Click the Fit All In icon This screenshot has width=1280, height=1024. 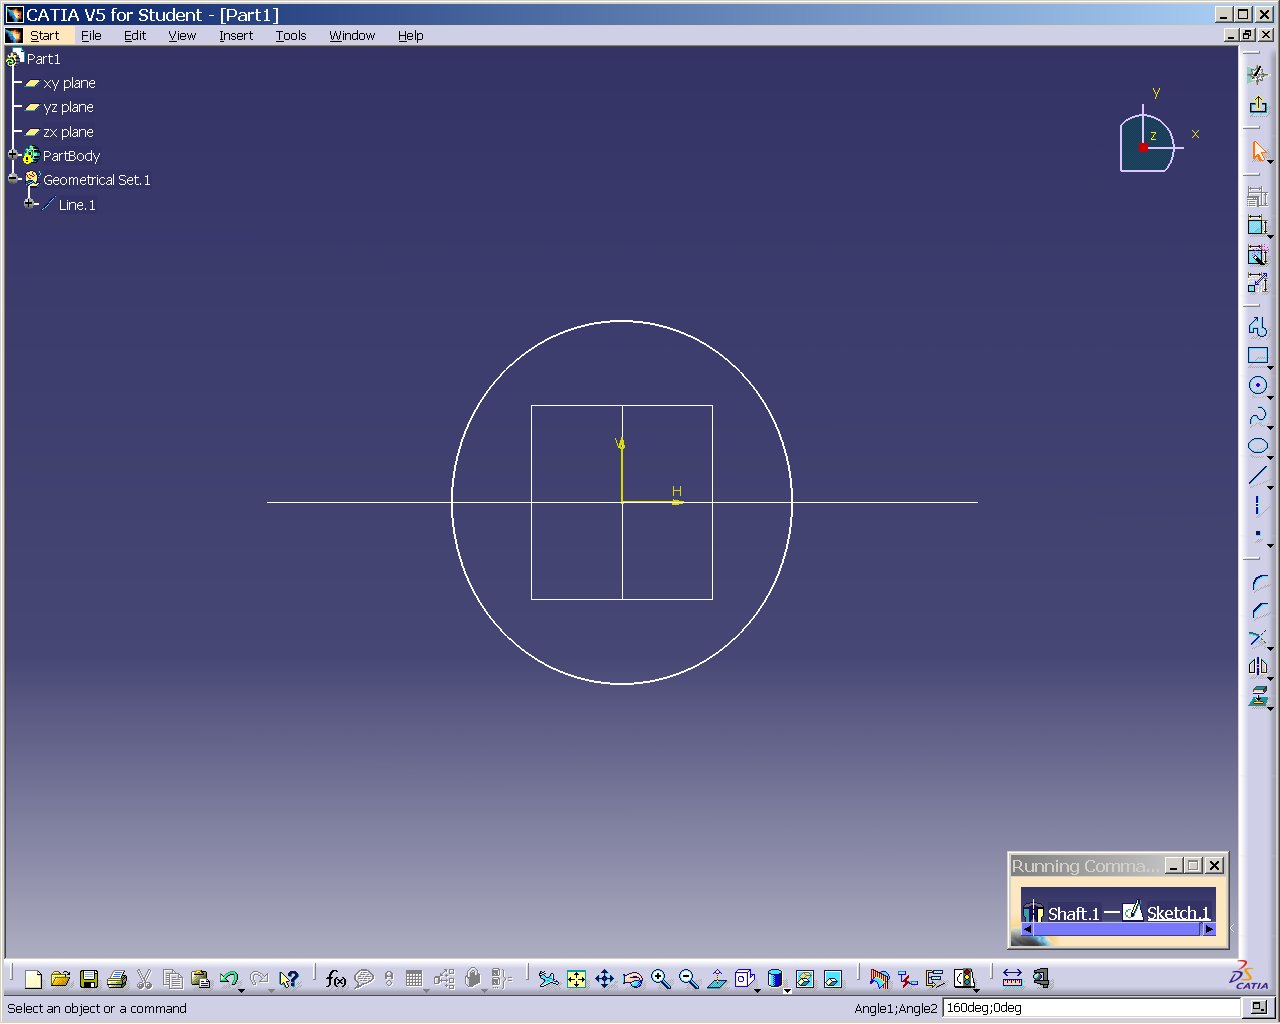[x=577, y=979]
